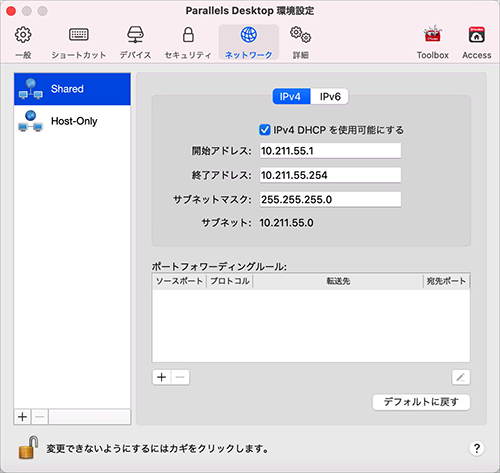This screenshot has height=473, width=500.
Task: Open the 一般 (General) gear icon tab
Action: 23,43
